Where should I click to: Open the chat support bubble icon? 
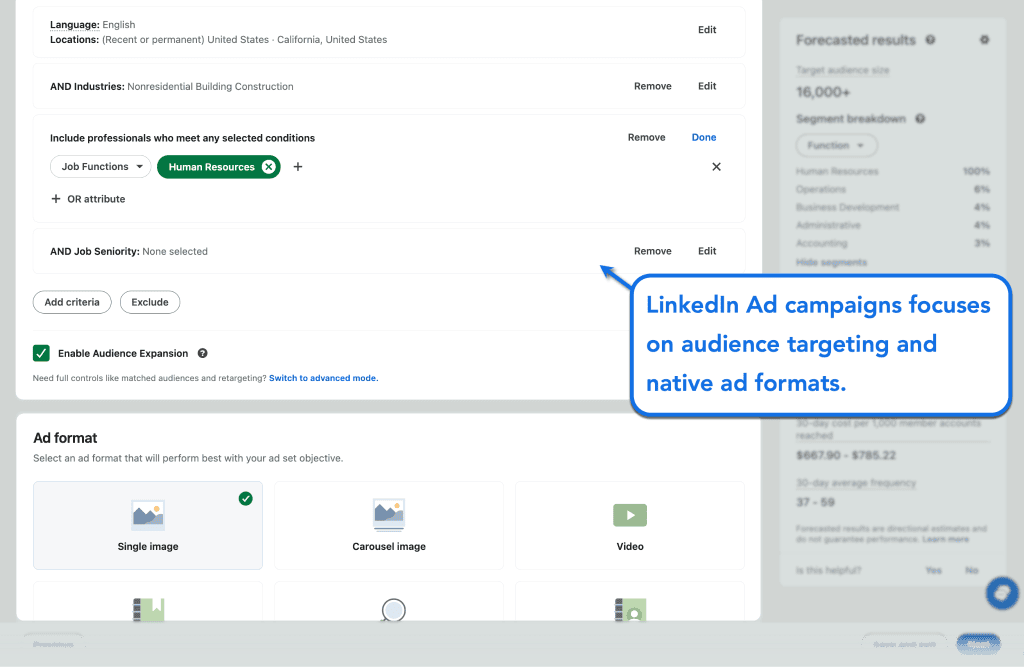(1002, 593)
